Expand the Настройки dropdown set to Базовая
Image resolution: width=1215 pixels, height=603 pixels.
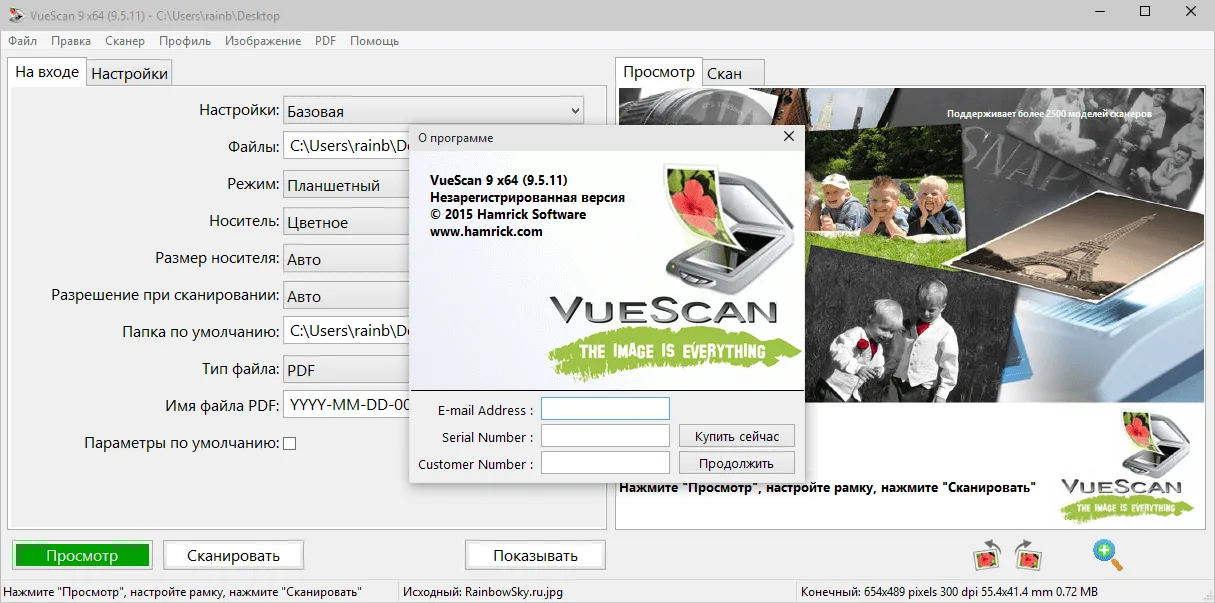[433, 111]
